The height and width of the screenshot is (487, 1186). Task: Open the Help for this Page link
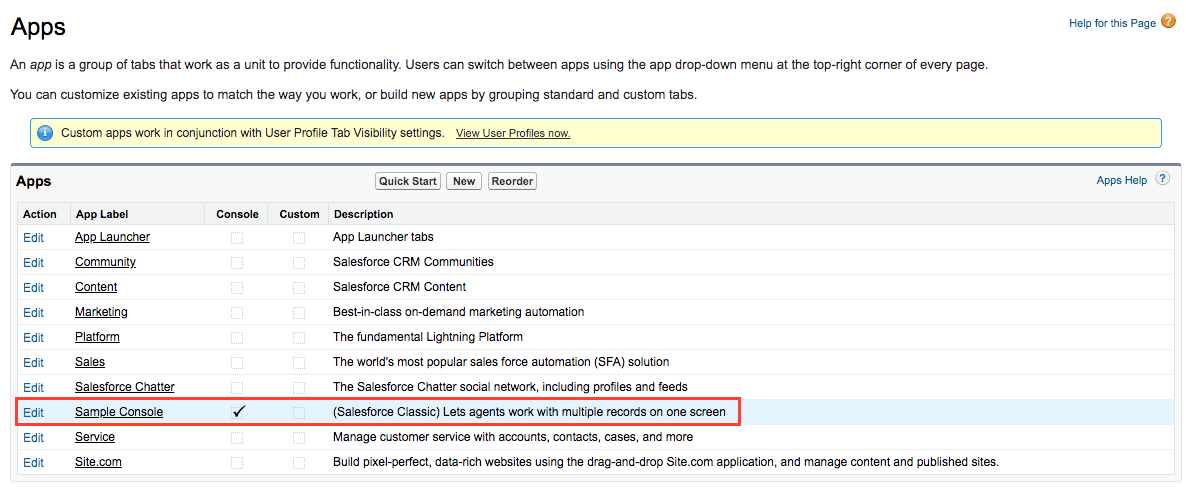1112,23
